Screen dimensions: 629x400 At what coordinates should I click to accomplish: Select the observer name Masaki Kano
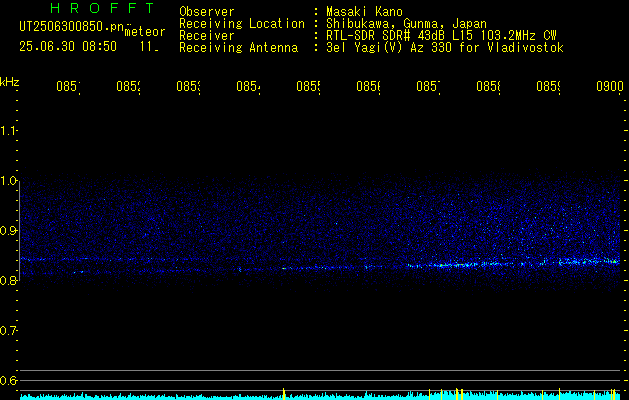[x=364, y=11]
